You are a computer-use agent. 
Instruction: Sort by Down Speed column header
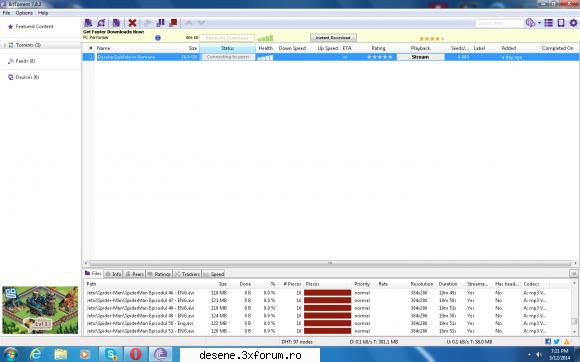tap(292, 48)
